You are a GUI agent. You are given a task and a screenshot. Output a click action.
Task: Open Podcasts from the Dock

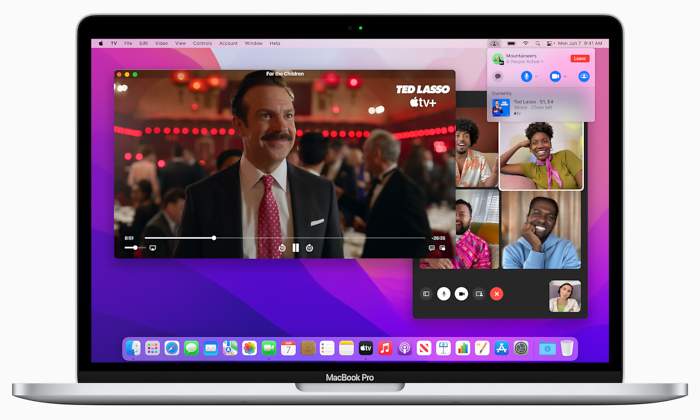[404, 348]
